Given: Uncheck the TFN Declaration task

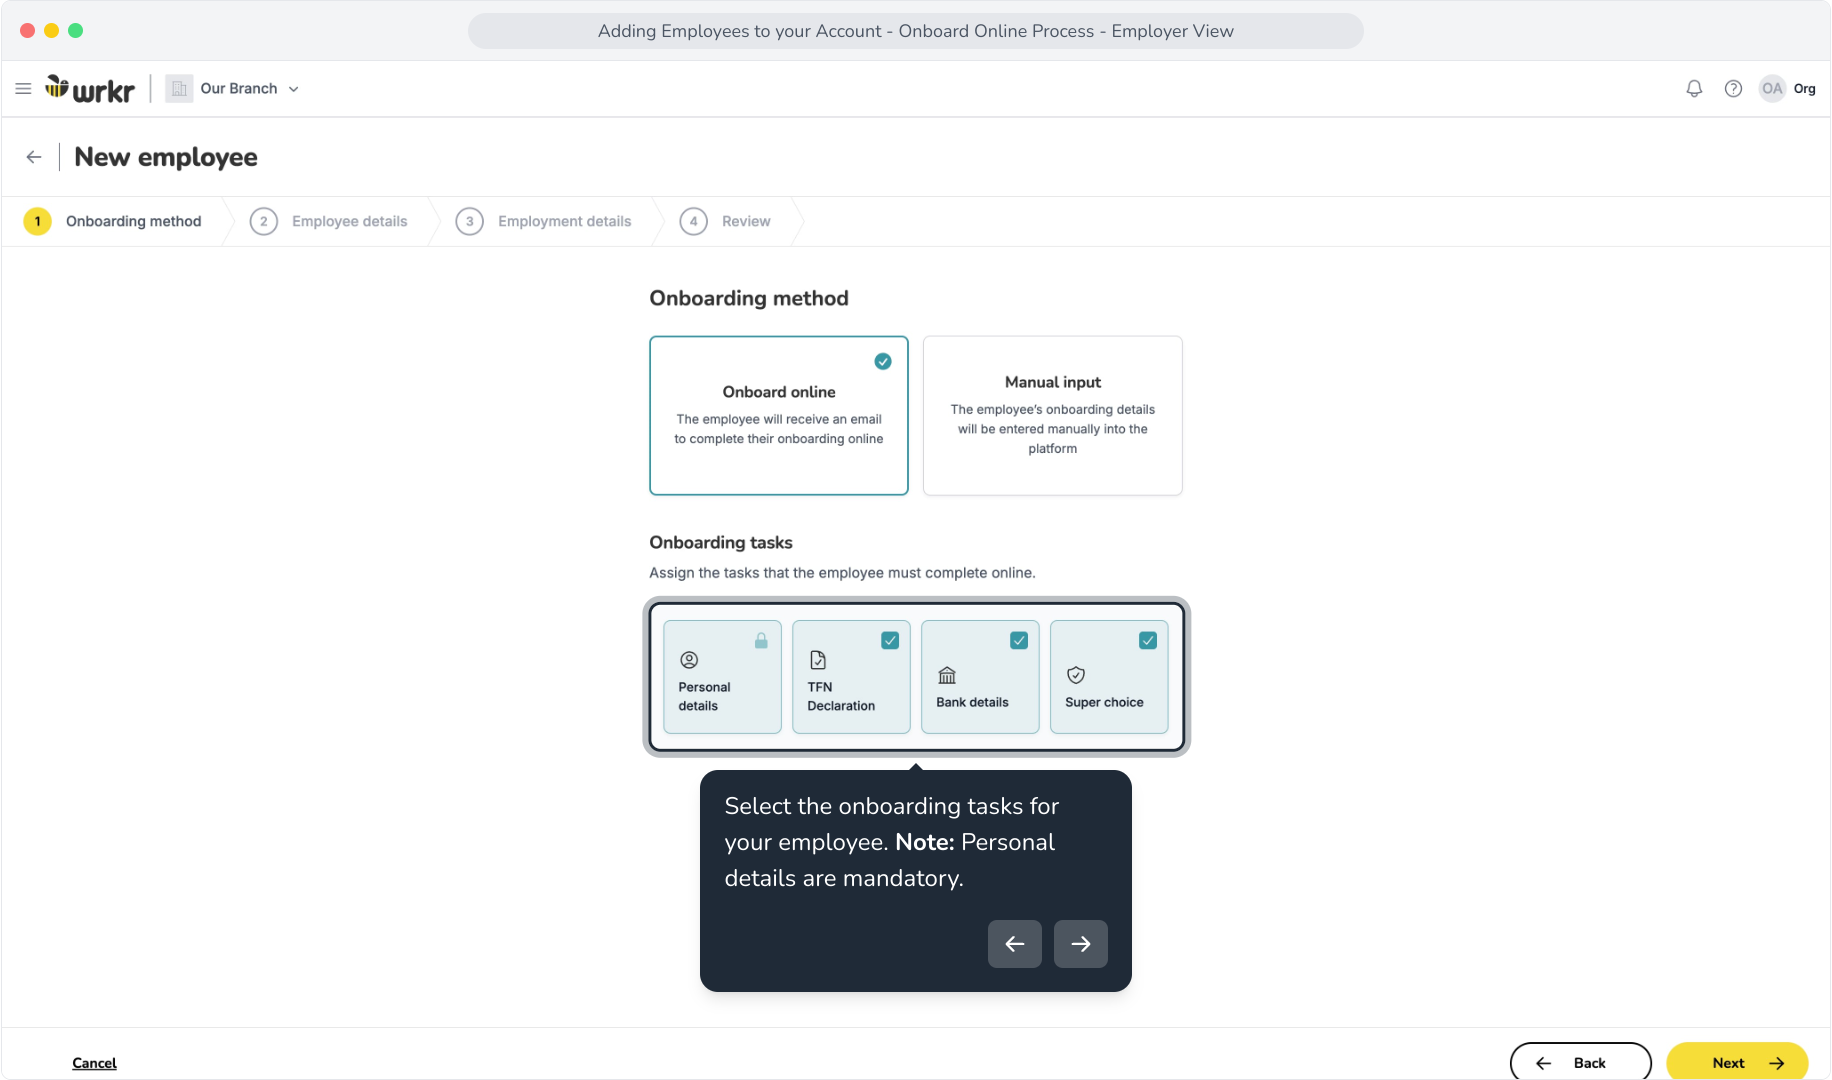Looking at the screenshot, I should tap(890, 641).
